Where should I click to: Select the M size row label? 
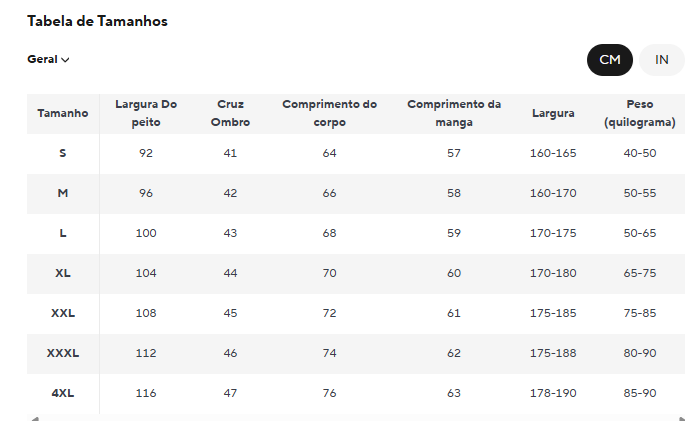click(x=63, y=193)
